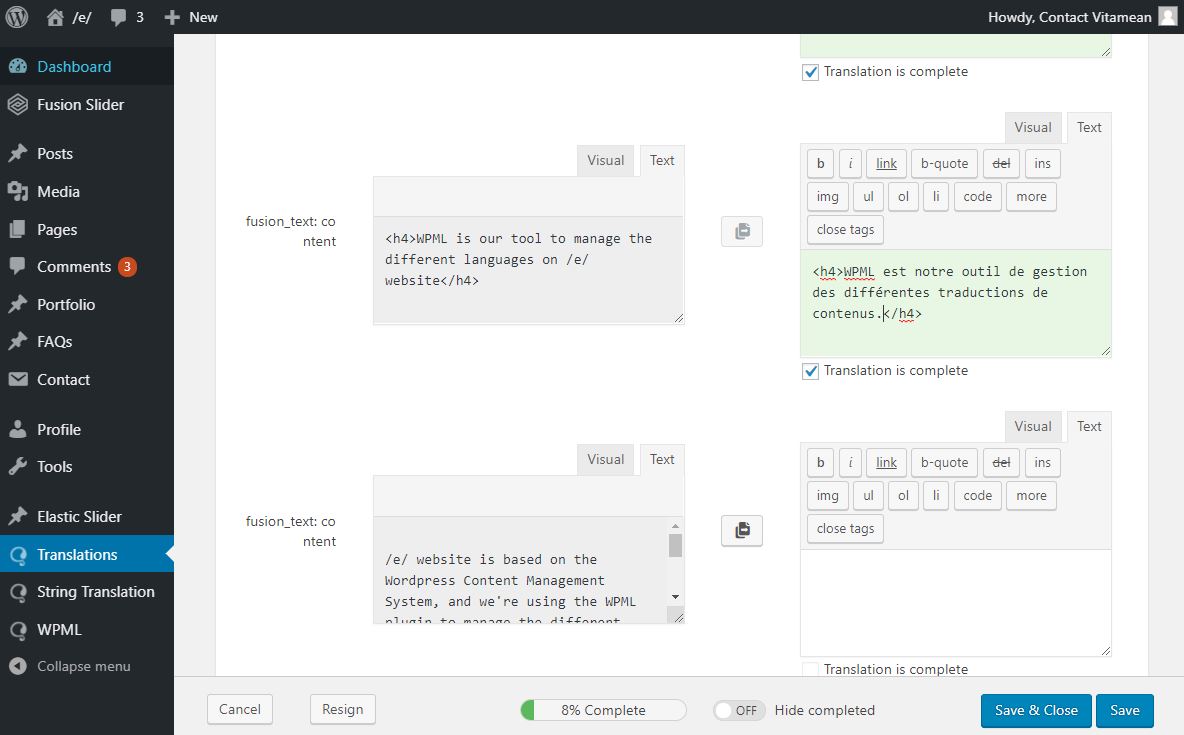Uncheck Translation is complete above WPML editor
The image size is (1184, 735).
pos(810,73)
